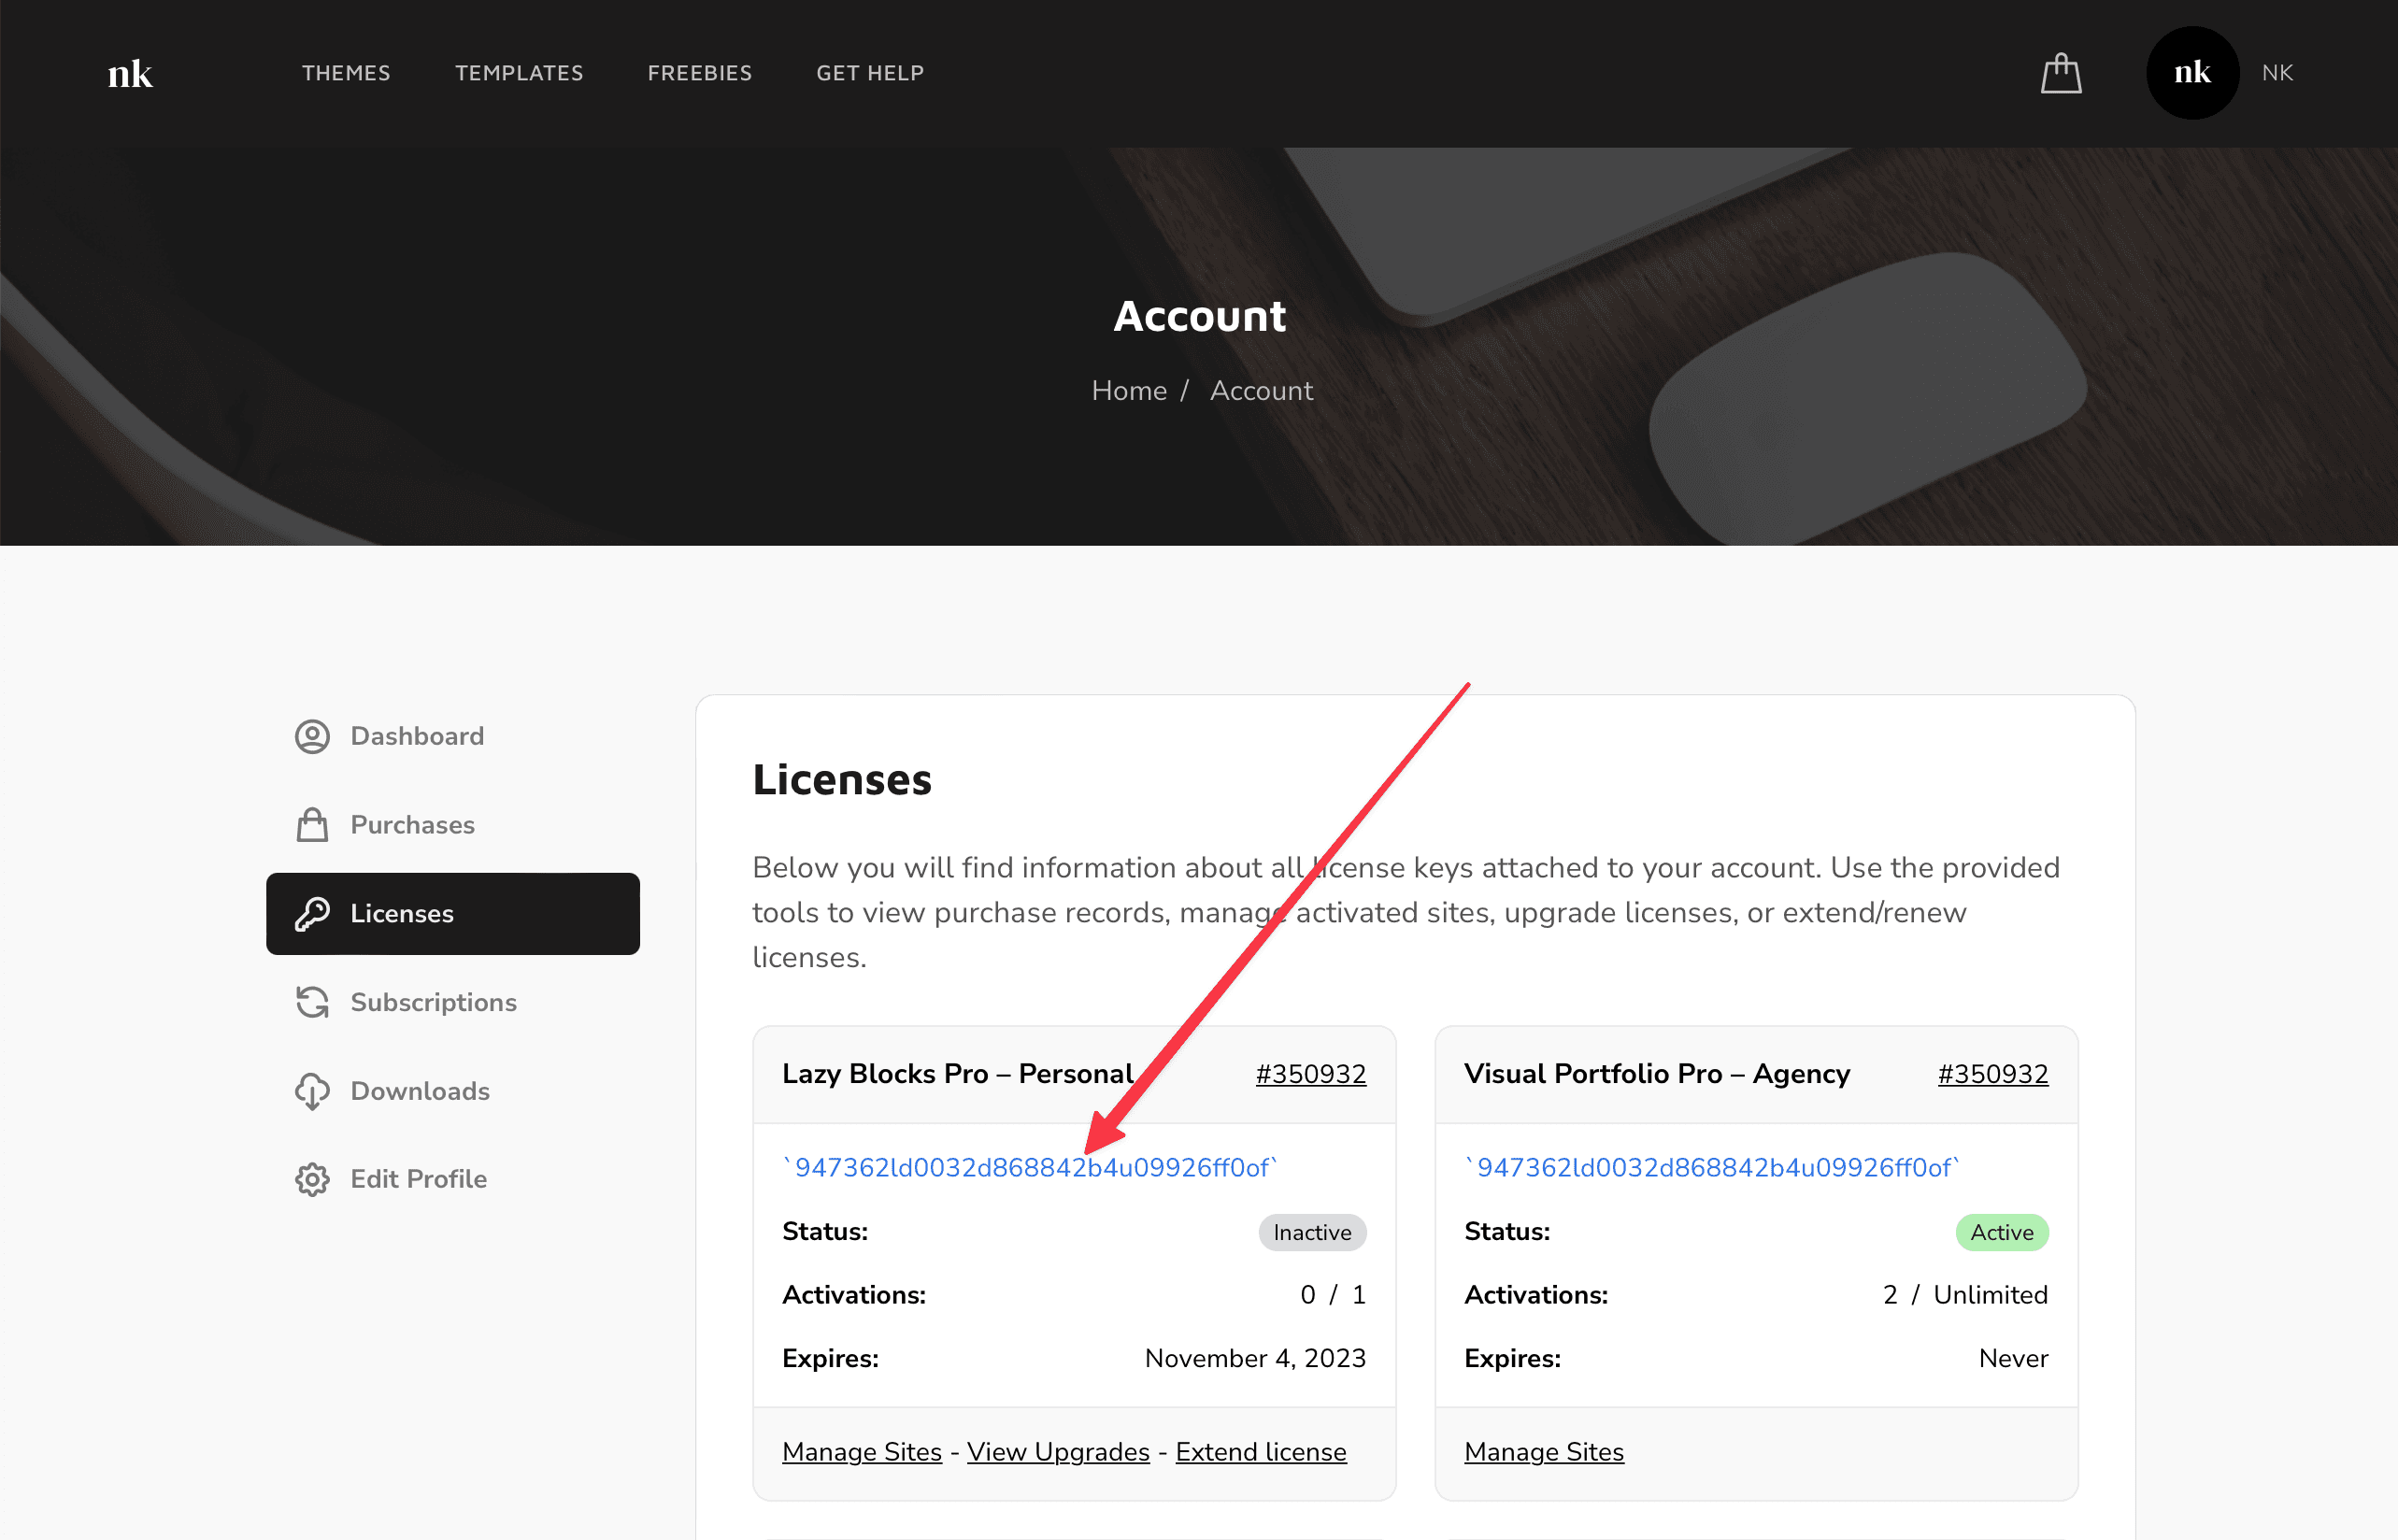Click the Purchases bag icon
The image size is (2398, 1540).
coord(312,824)
